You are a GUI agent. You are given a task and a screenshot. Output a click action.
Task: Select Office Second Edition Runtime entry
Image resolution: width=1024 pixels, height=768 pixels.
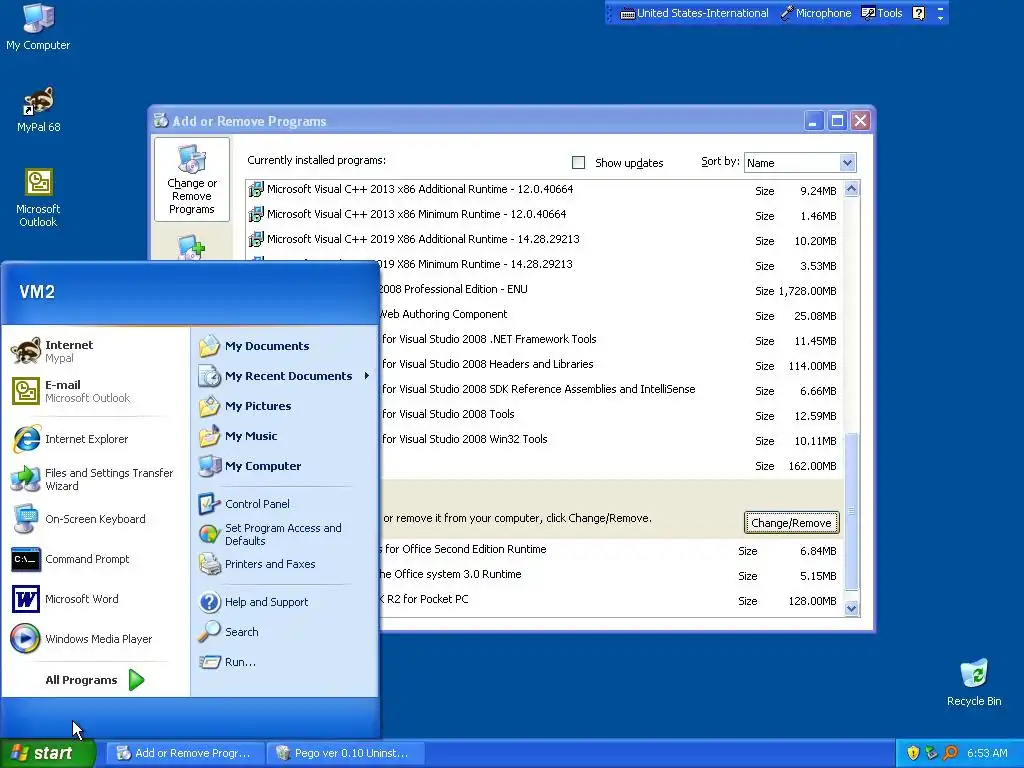point(610,550)
